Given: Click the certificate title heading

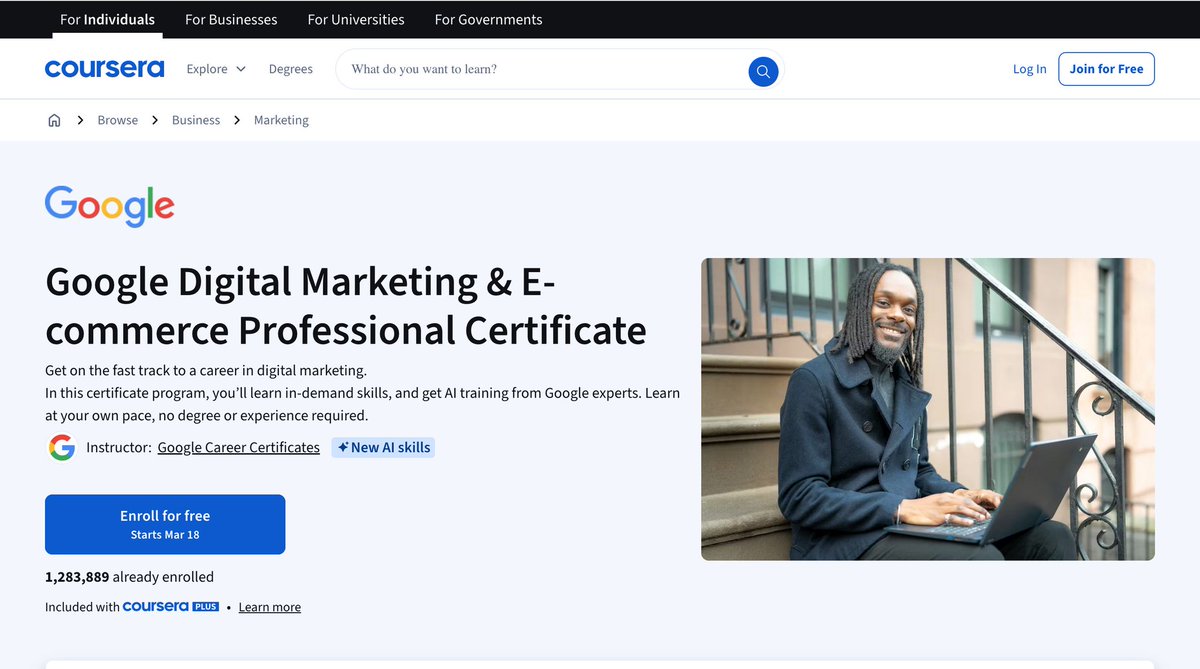Looking at the screenshot, I should (x=346, y=306).
